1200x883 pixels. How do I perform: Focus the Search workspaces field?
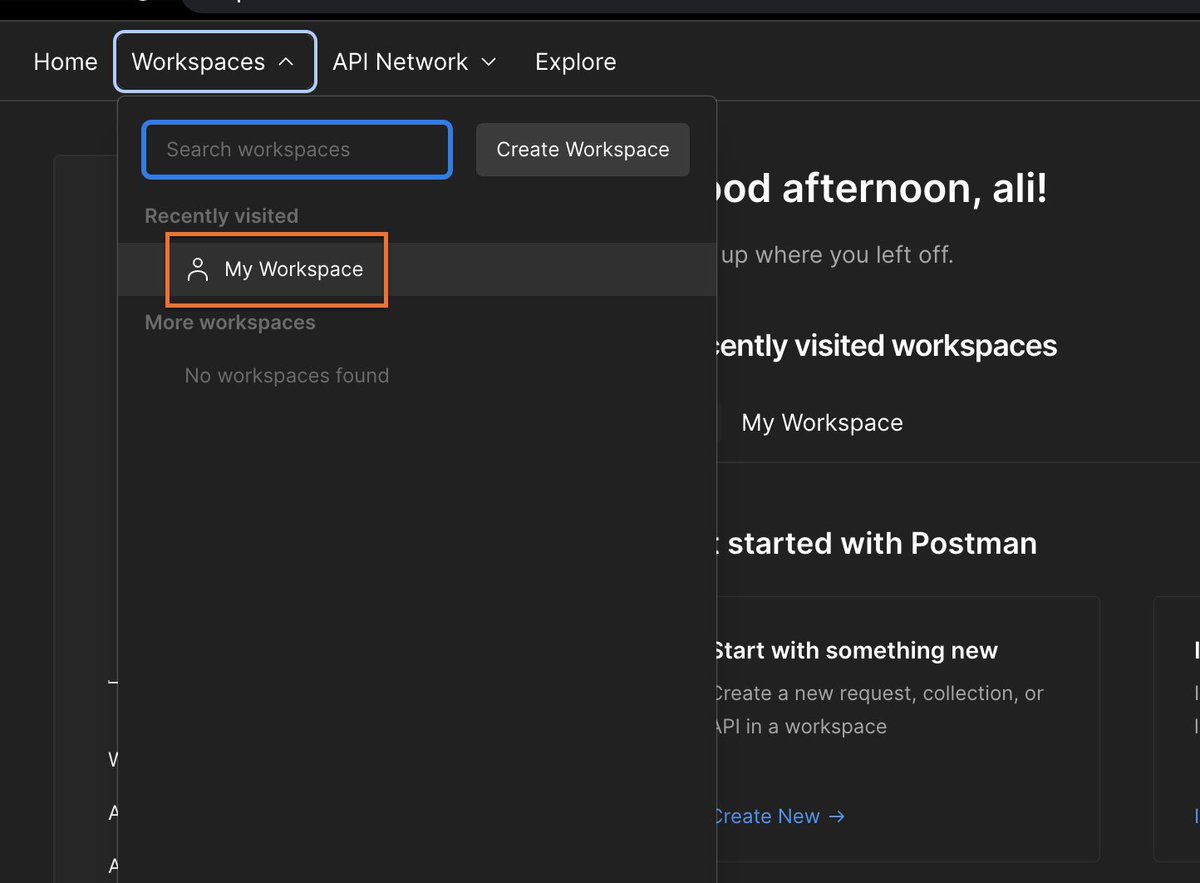[297, 150]
